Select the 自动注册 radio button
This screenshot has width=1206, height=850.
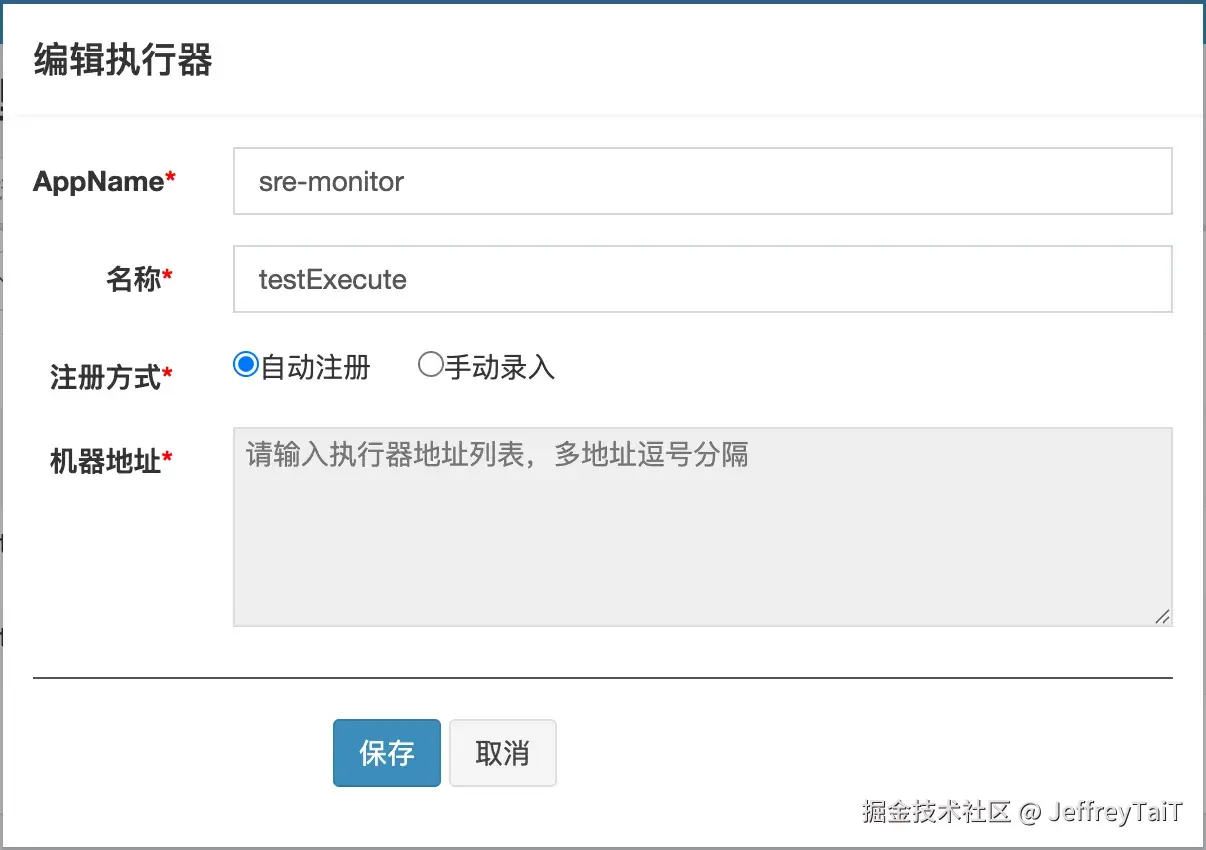(244, 365)
